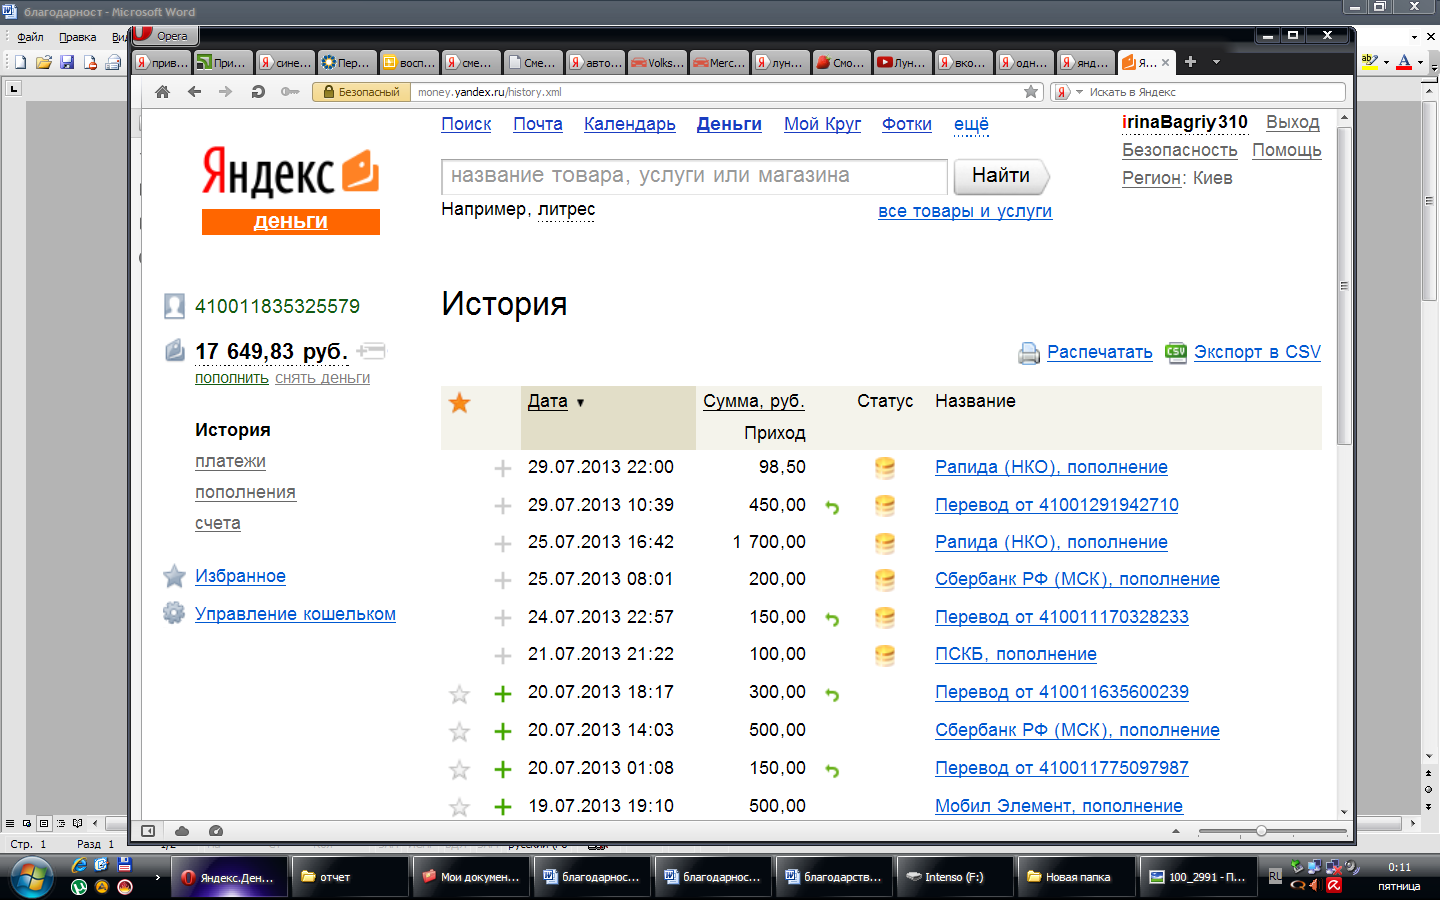This screenshot has height=900, width=1440.
Task: Expand Word highlight color dropdown arrow
Action: click(1386, 62)
